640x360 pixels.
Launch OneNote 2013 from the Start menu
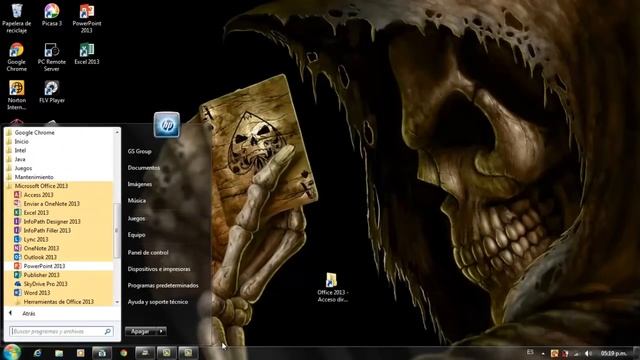pos(41,248)
